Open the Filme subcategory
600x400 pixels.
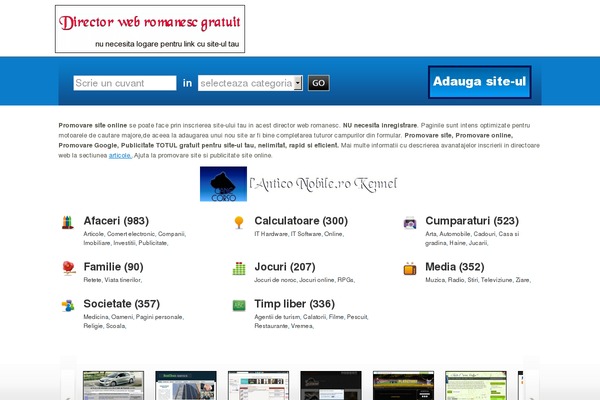click(336, 317)
